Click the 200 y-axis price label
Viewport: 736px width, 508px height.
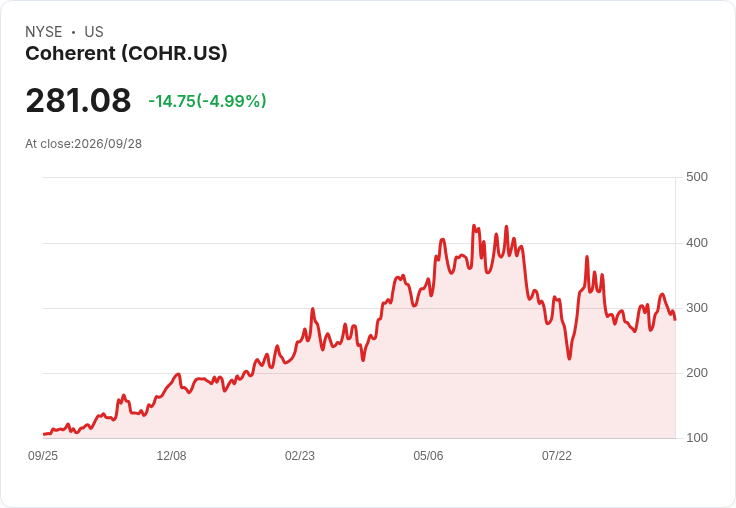[697, 373]
